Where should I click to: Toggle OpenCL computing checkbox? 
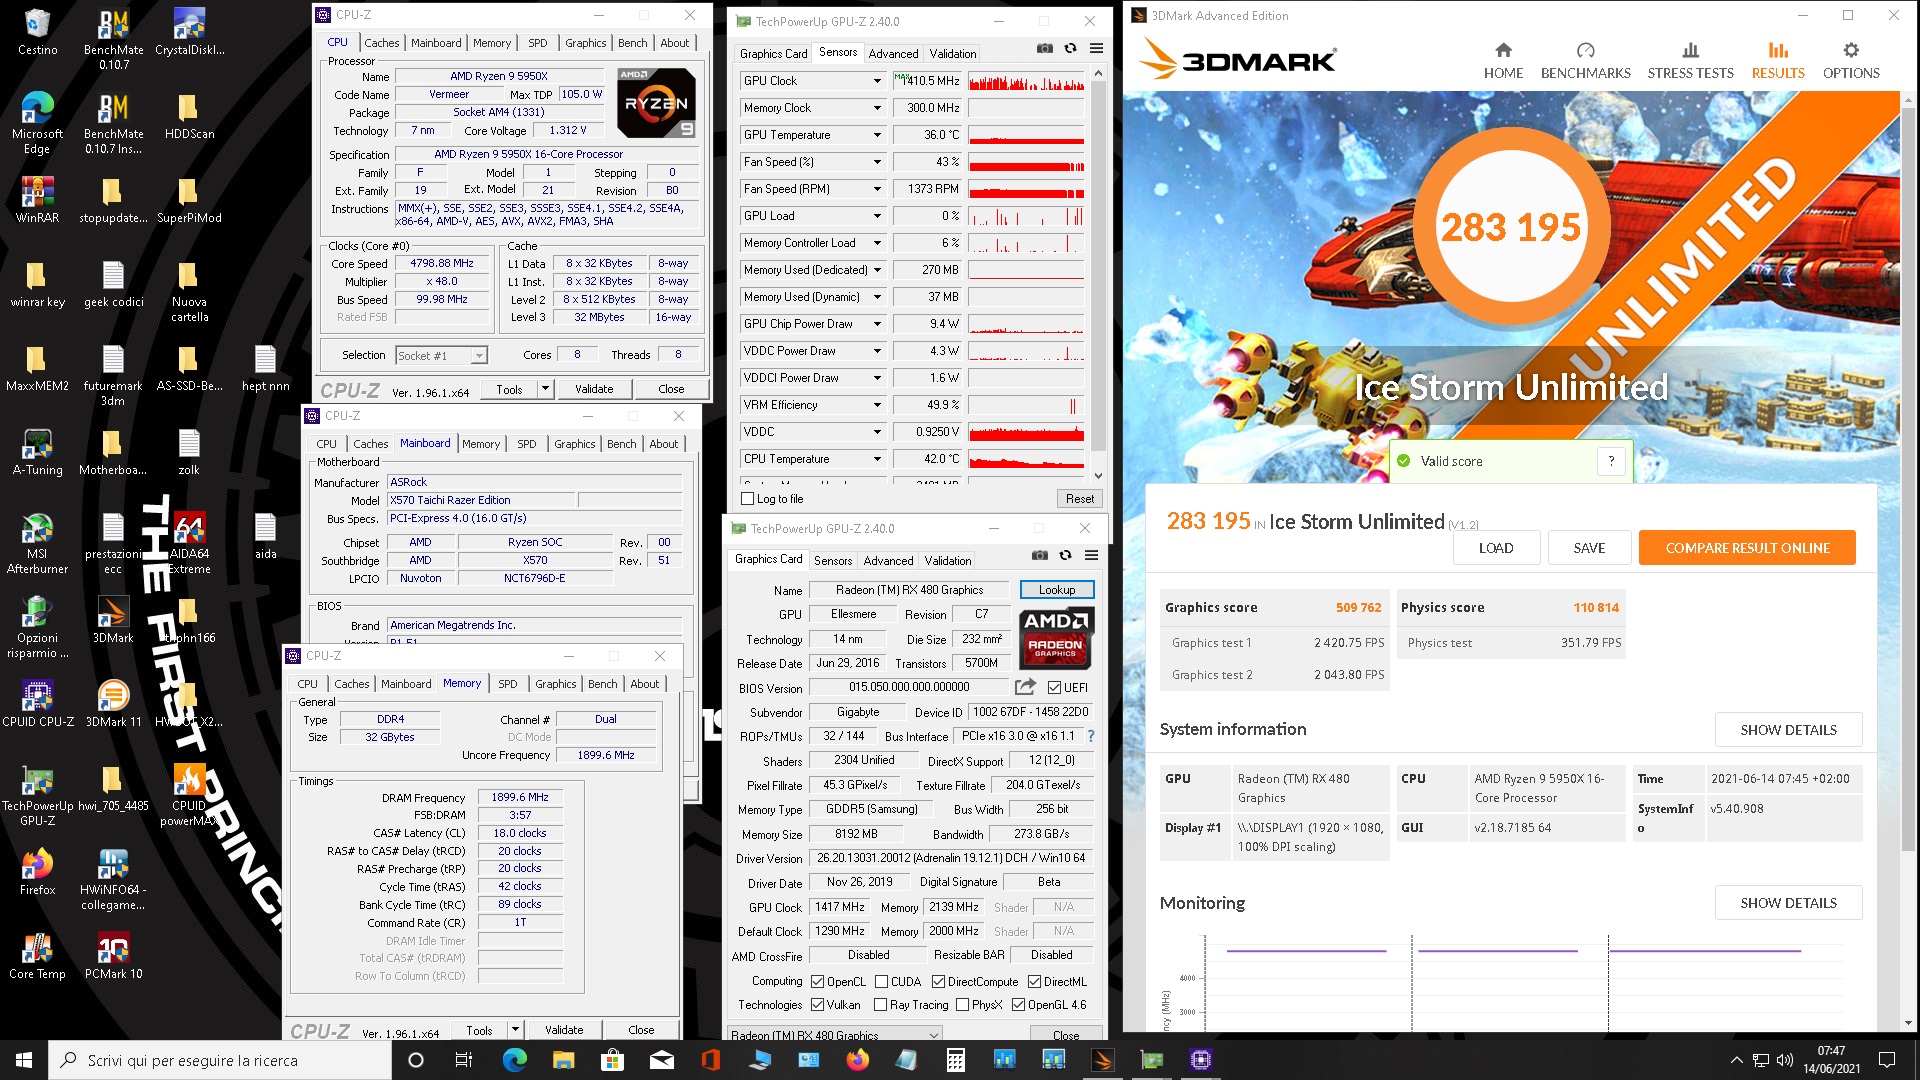tap(817, 982)
